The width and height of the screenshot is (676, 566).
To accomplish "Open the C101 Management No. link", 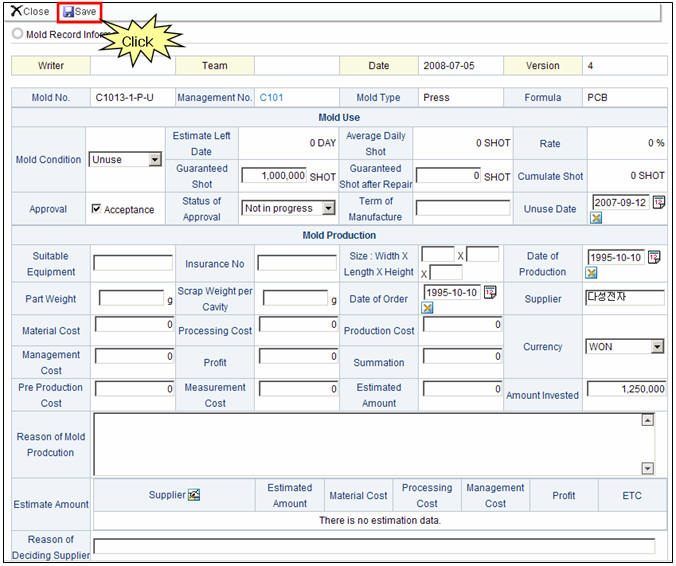I will click(270, 98).
